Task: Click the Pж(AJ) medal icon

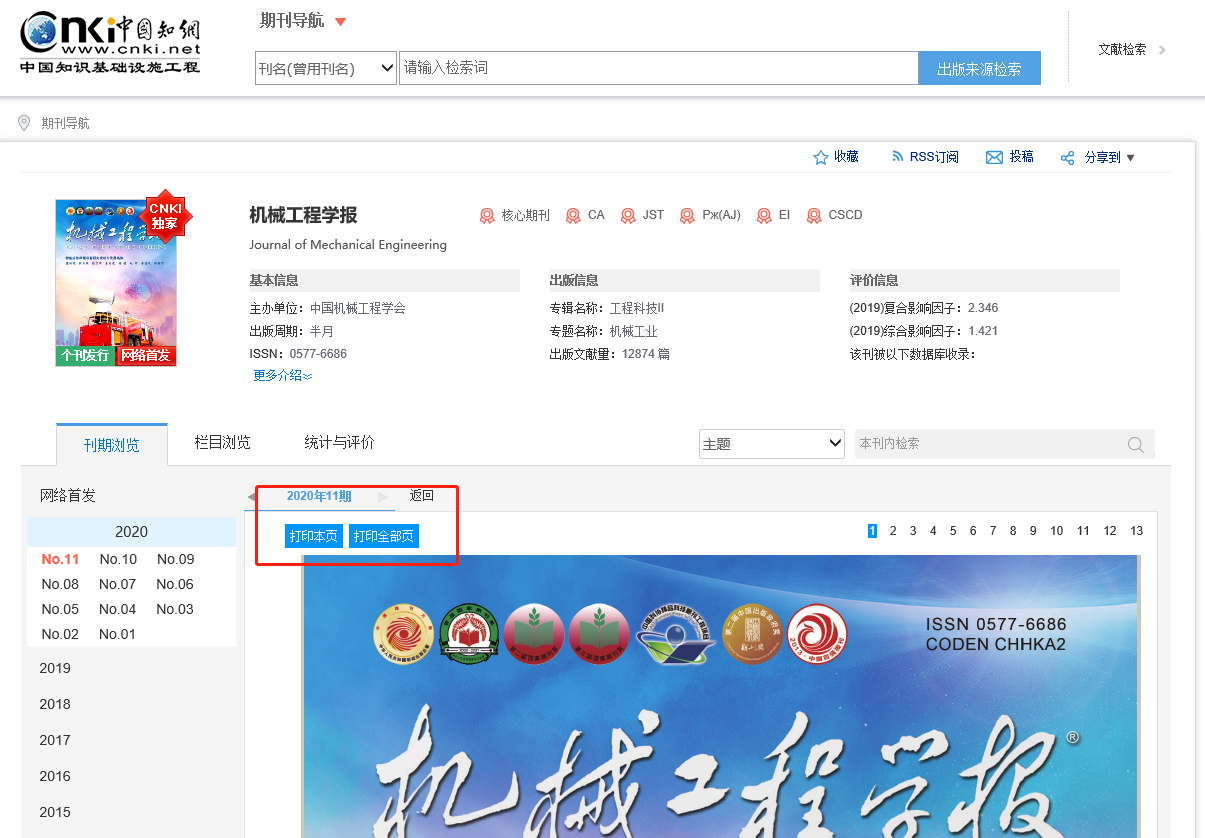Action: (x=687, y=215)
